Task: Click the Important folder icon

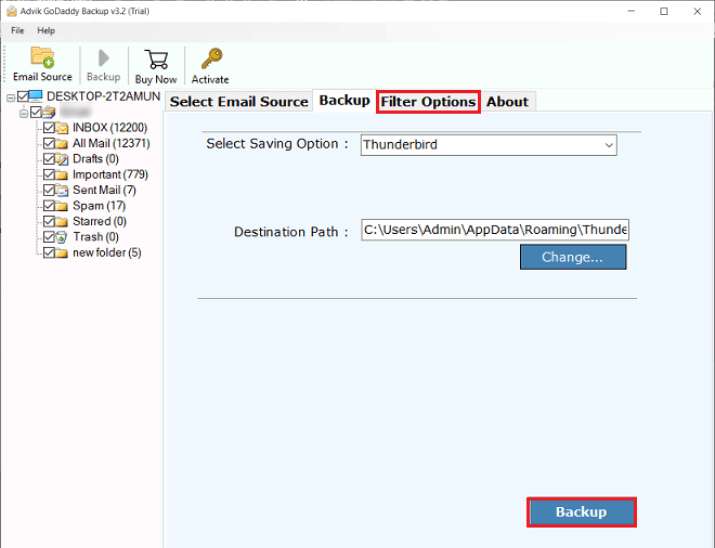Action: (x=62, y=175)
